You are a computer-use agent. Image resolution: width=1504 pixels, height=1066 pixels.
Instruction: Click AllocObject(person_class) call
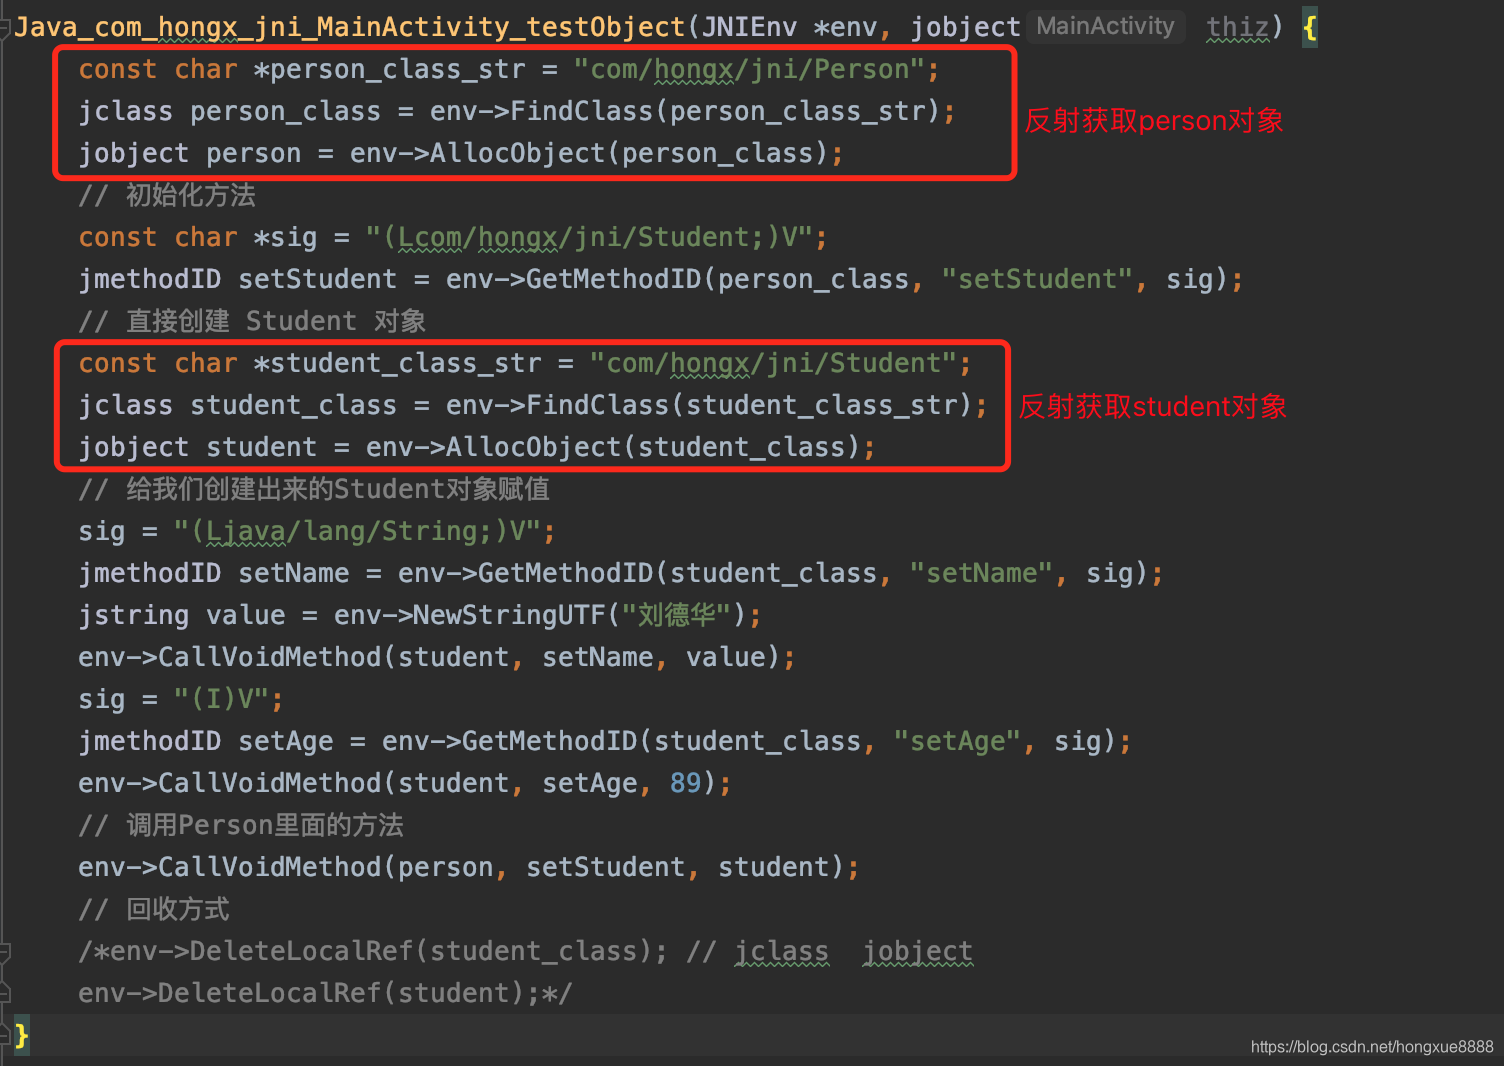(628, 153)
